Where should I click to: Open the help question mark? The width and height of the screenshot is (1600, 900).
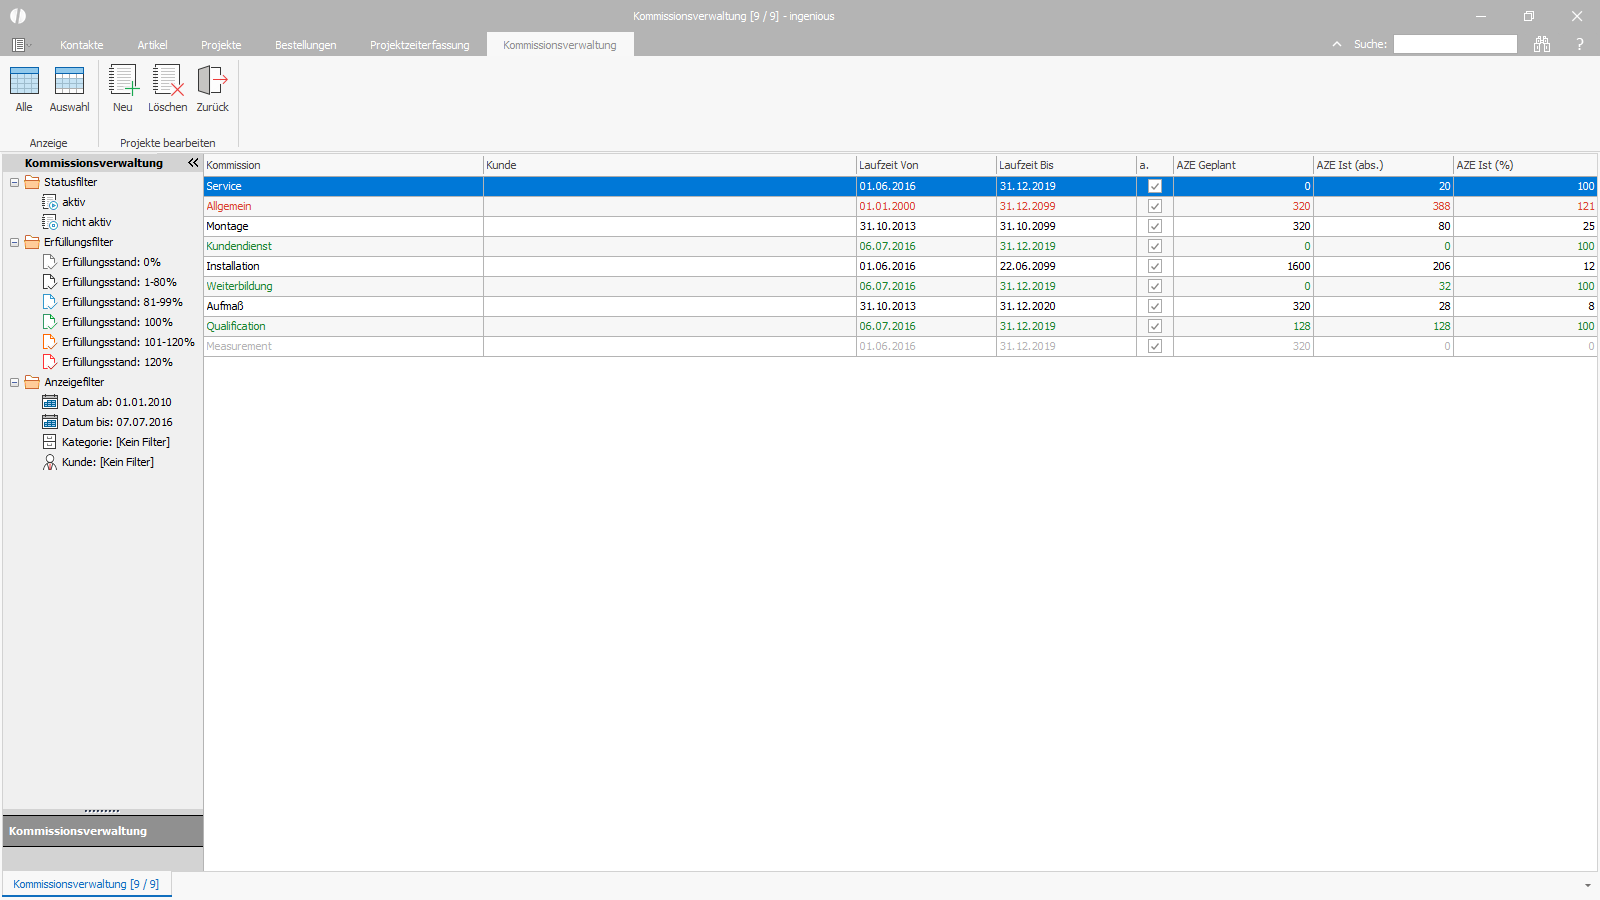pos(1580,44)
